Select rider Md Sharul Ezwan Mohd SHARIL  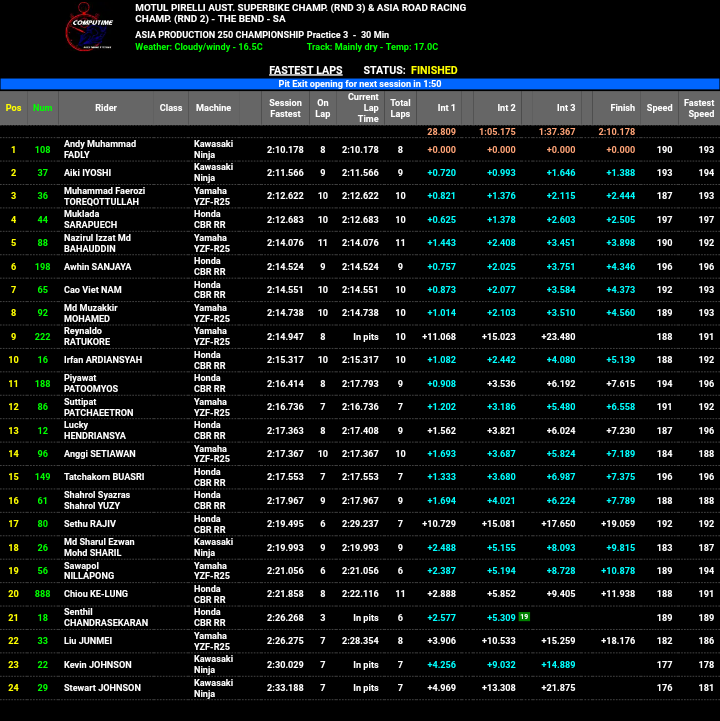tap(99, 547)
